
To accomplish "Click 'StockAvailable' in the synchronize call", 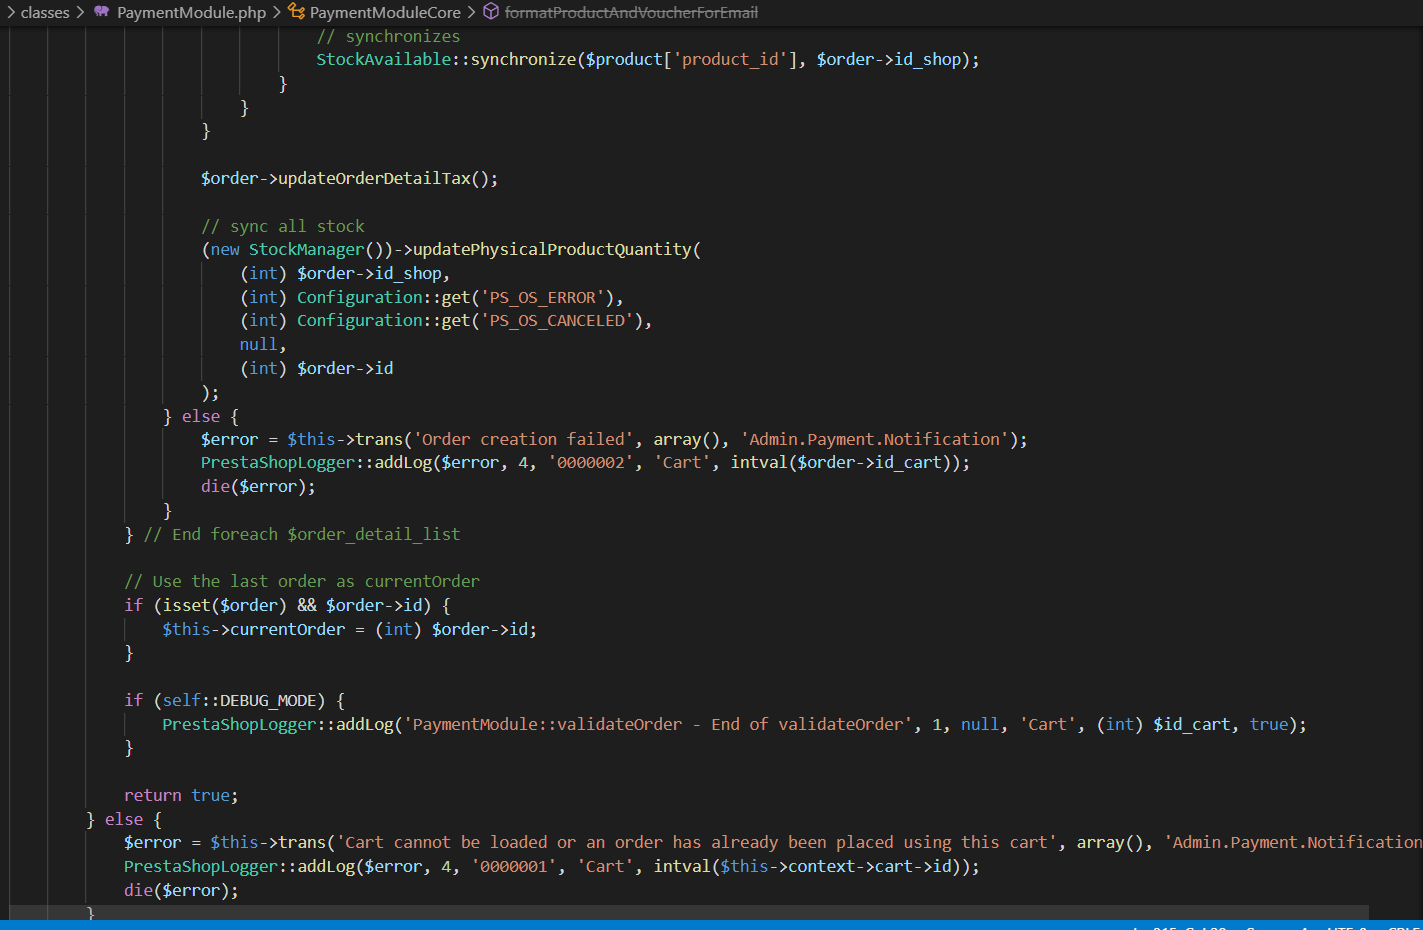I will (x=384, y=59).
